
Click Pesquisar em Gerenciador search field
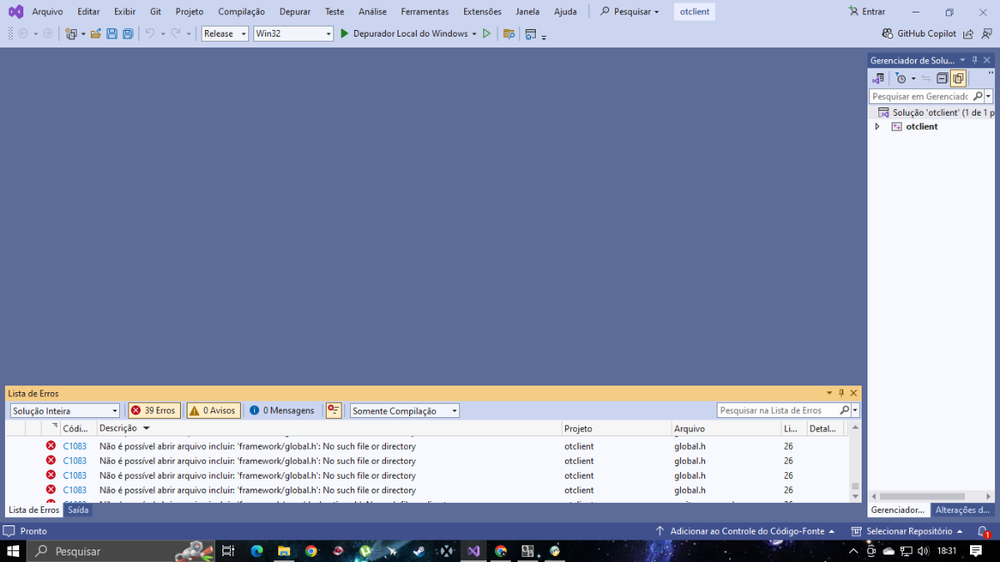[x=920, y=96]
